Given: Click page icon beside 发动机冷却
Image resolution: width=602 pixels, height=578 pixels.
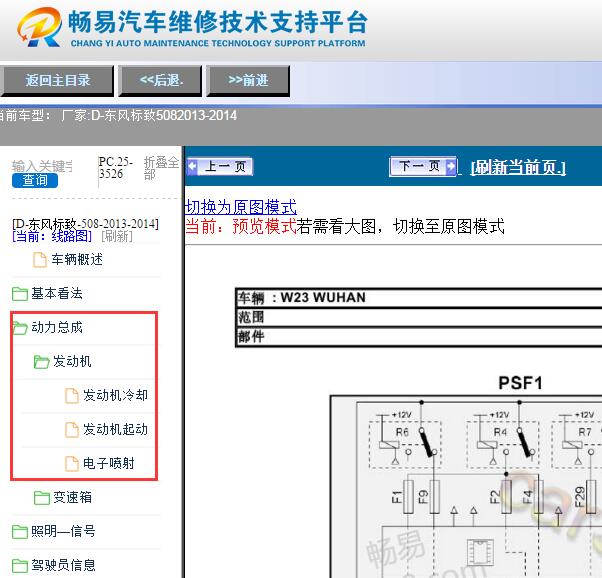Looking at the screenshot, I should (x=72, y=396).
